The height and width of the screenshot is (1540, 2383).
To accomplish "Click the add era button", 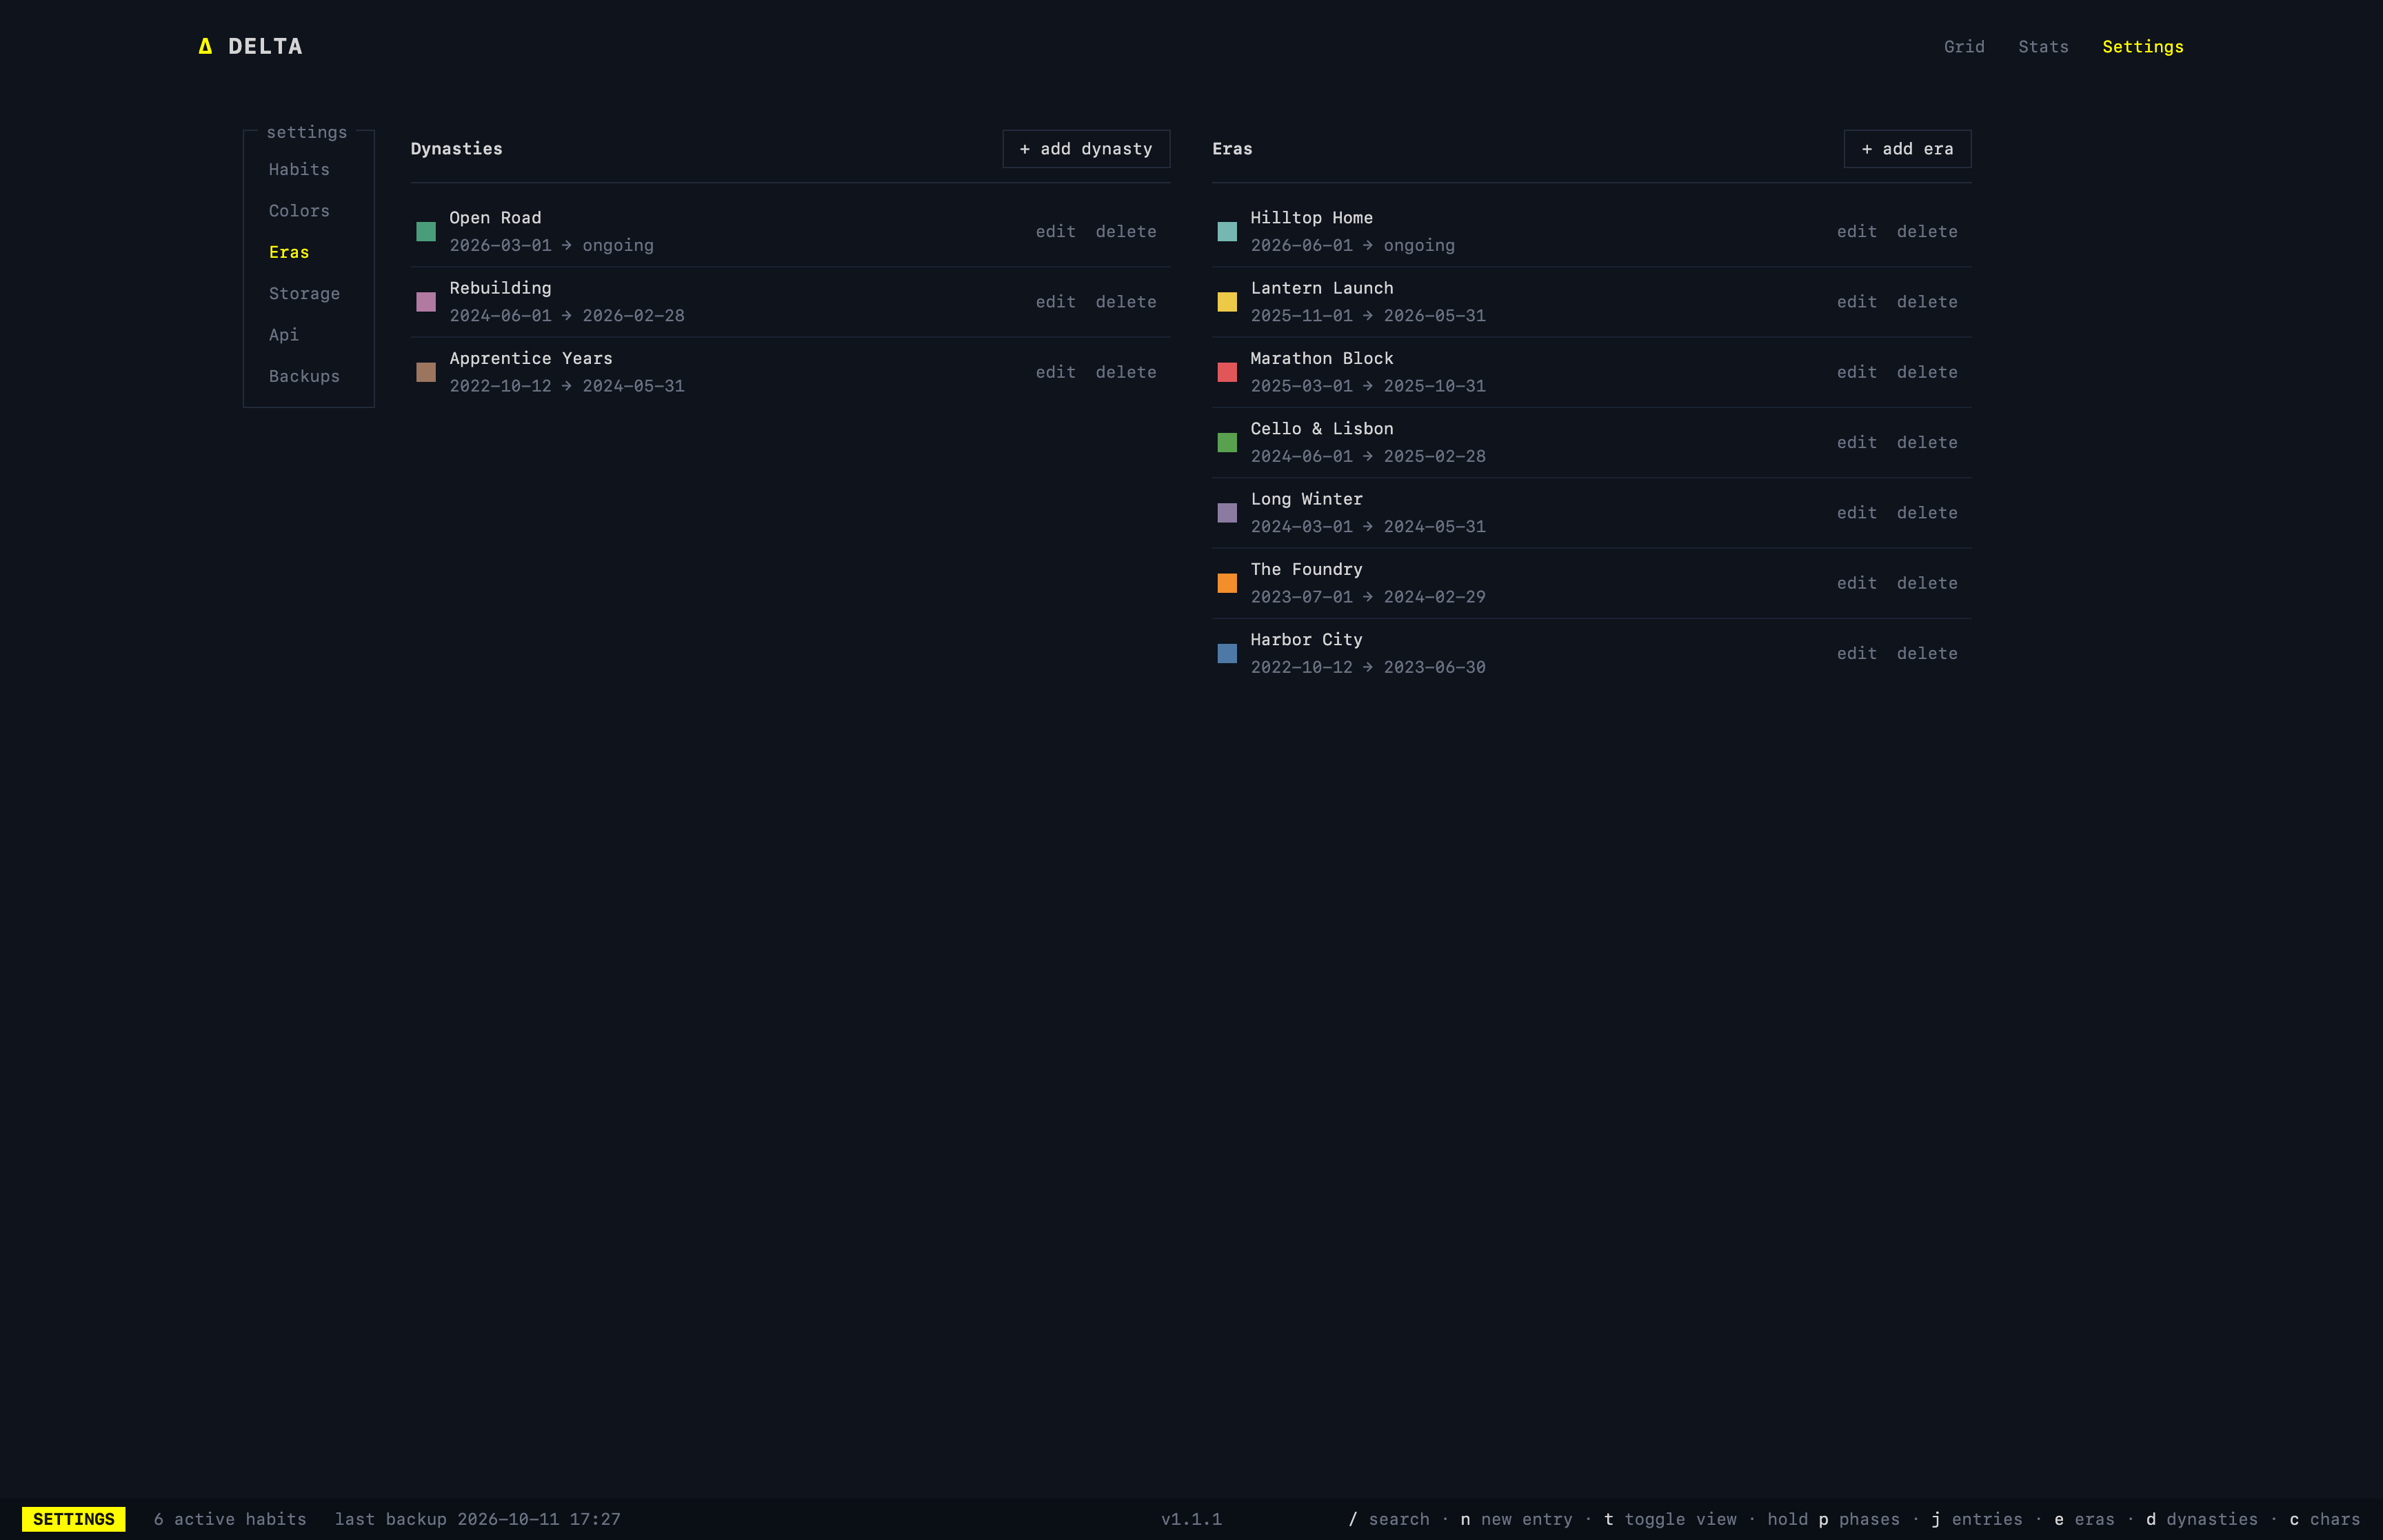I will click(1907, 149).
